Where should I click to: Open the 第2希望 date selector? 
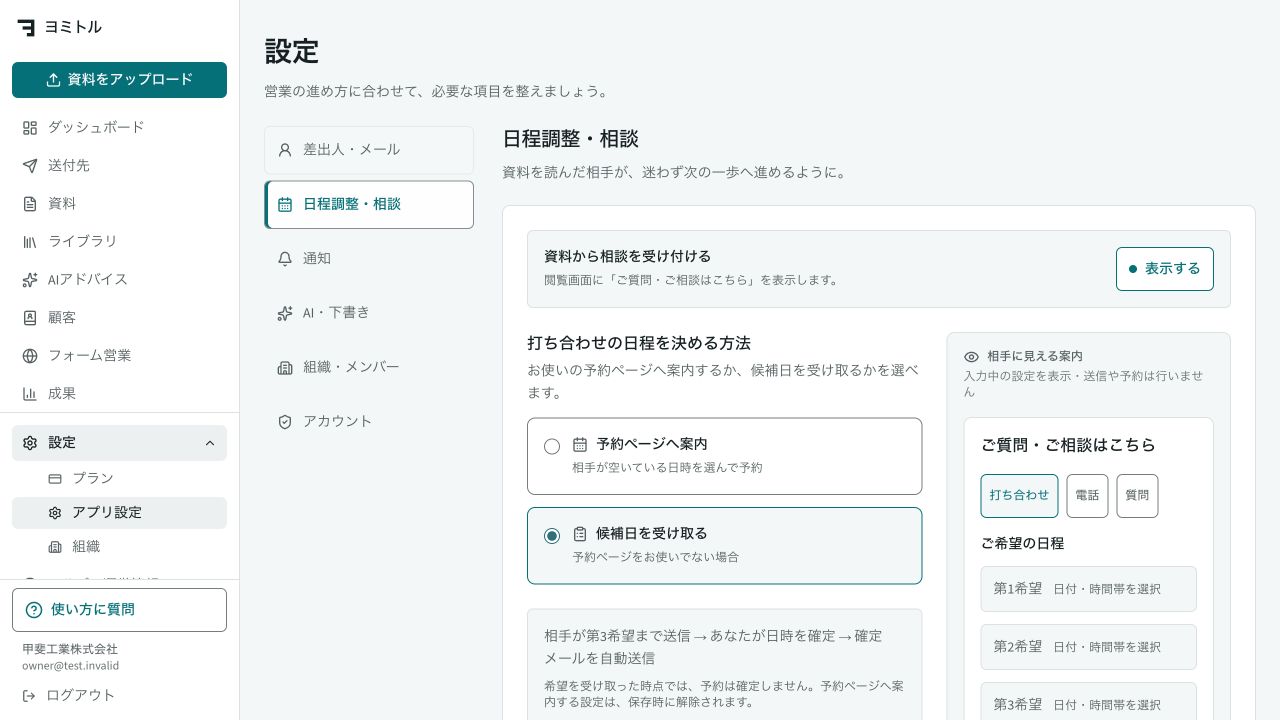pyautogui.click(x=1089, y=647)
